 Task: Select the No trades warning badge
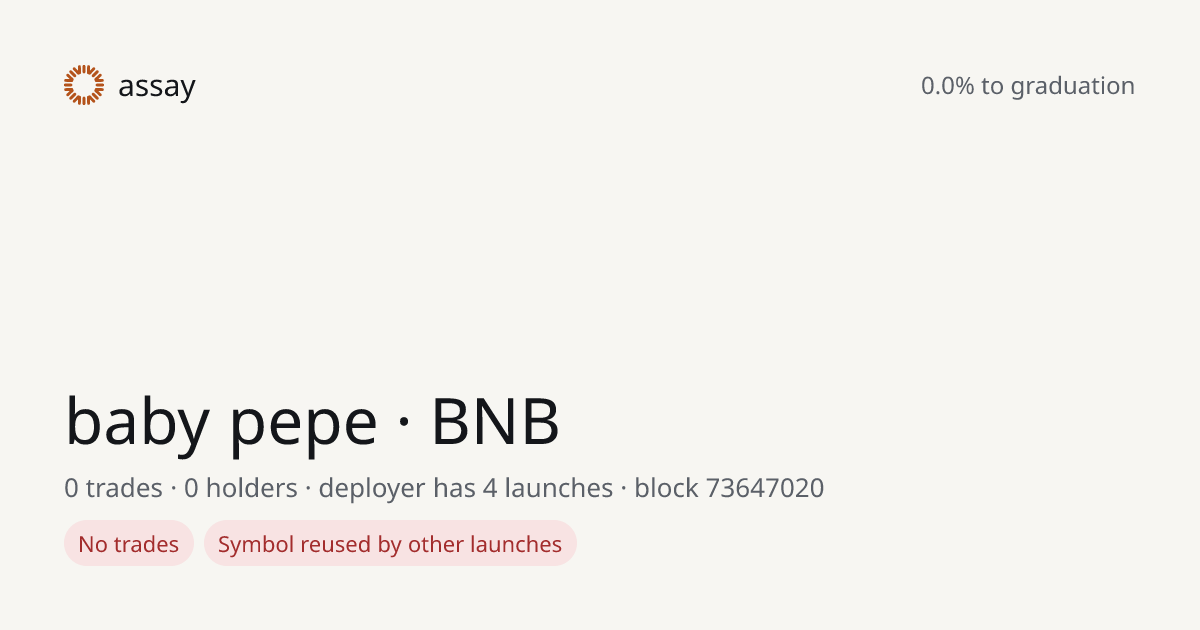click(x=129, y=544)
